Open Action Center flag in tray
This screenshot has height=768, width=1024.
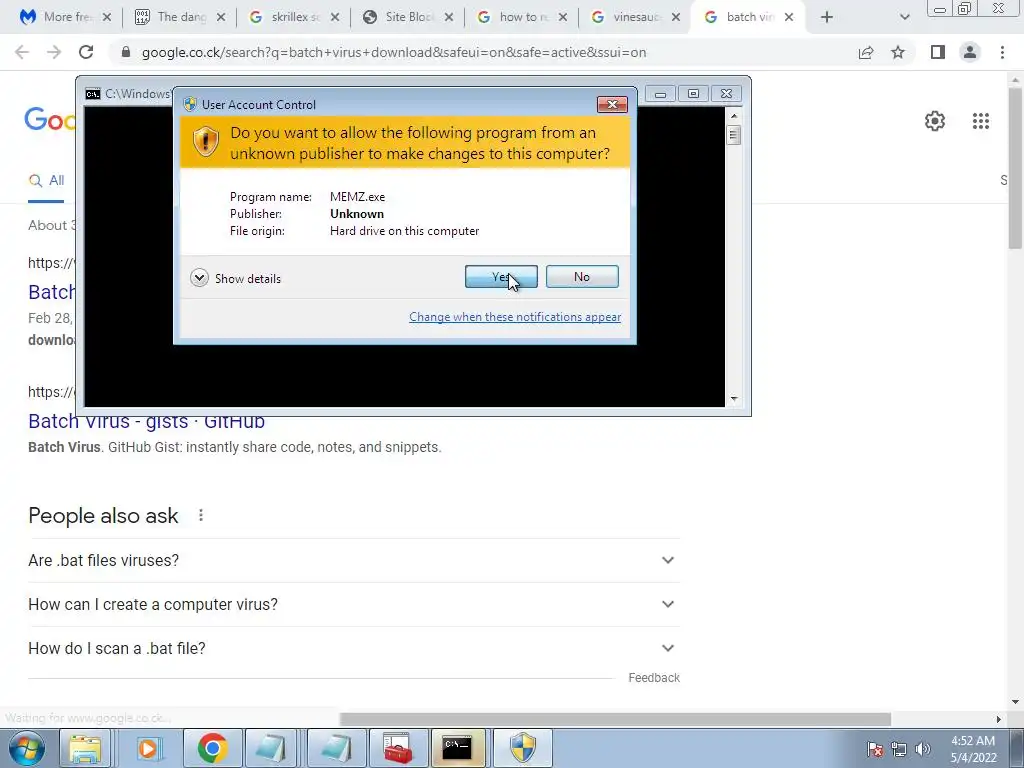tap(875, 749)
